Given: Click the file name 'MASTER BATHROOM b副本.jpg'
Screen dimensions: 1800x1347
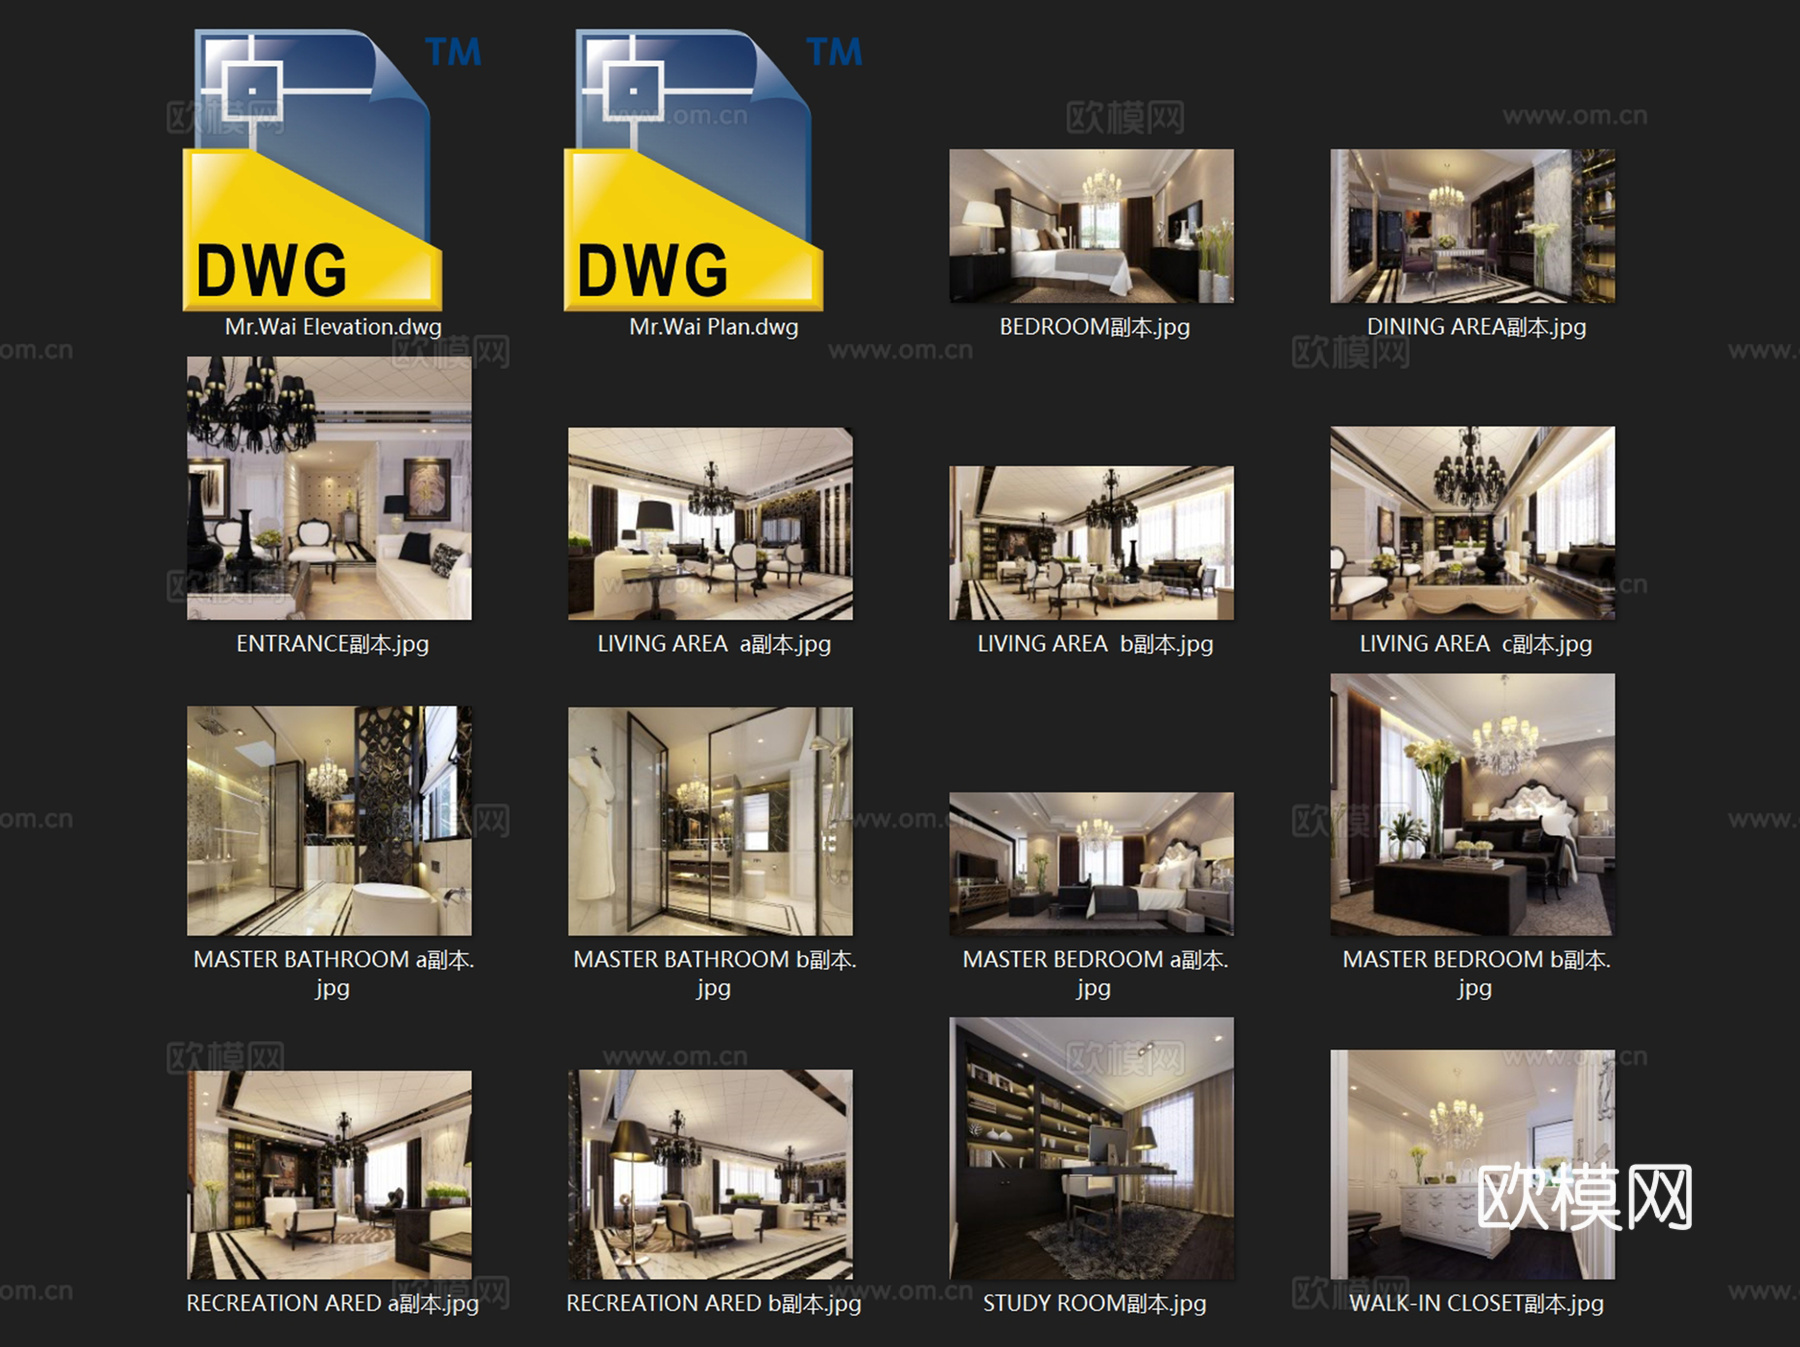Looking at the screenshot, I should point(714,973).
